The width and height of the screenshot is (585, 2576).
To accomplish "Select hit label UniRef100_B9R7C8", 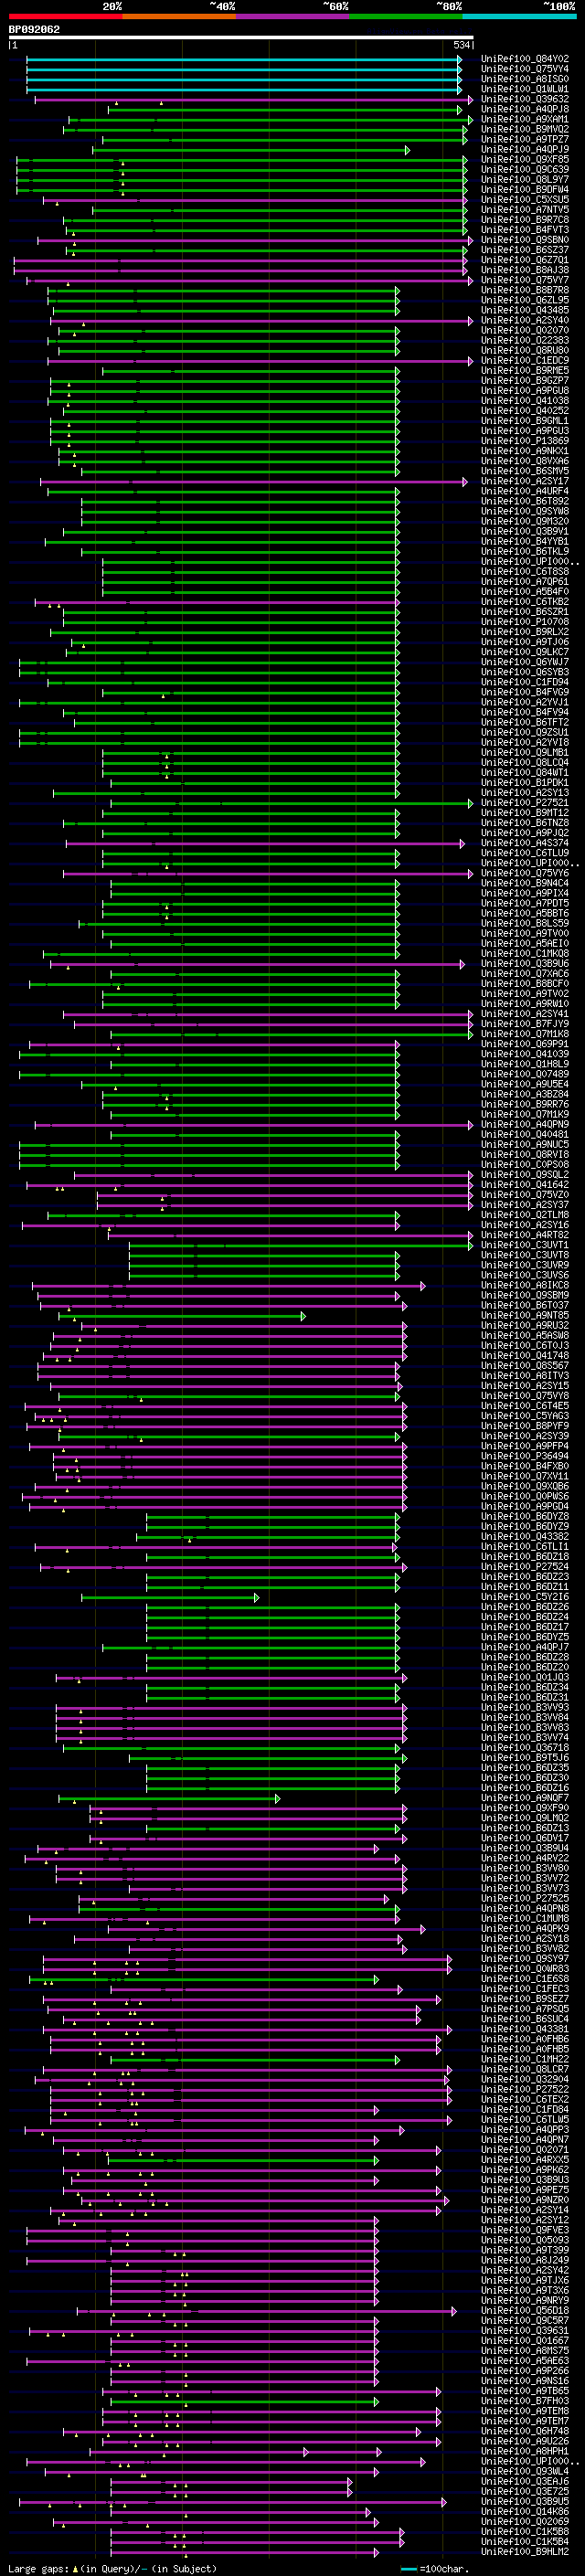I will tap(525, 219).
